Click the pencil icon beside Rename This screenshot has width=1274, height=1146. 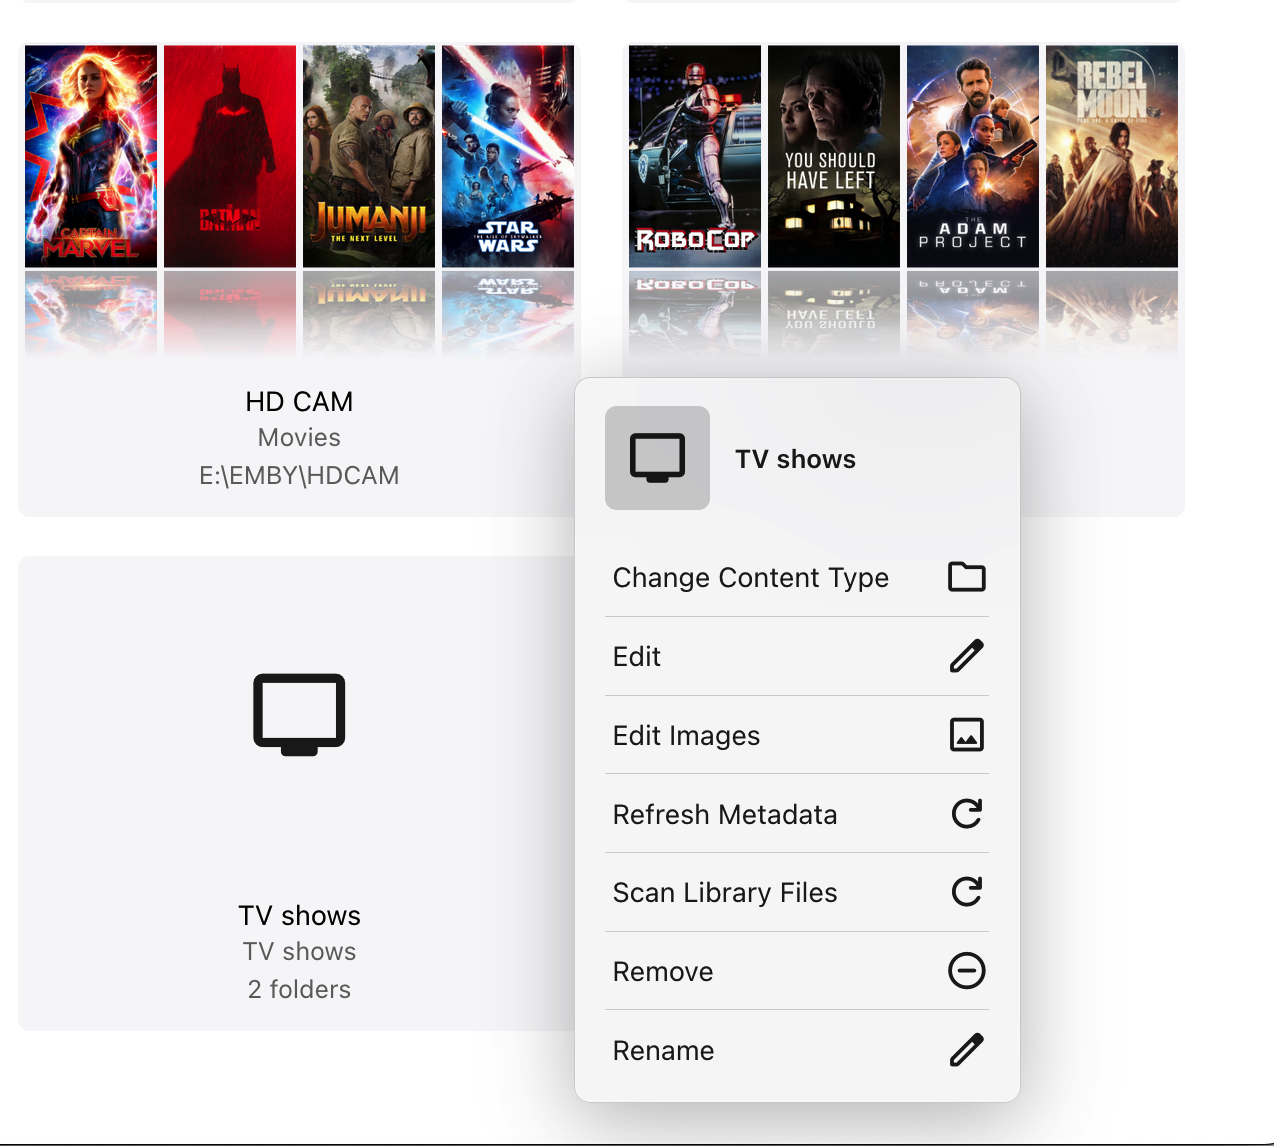tap(966, 1050)
